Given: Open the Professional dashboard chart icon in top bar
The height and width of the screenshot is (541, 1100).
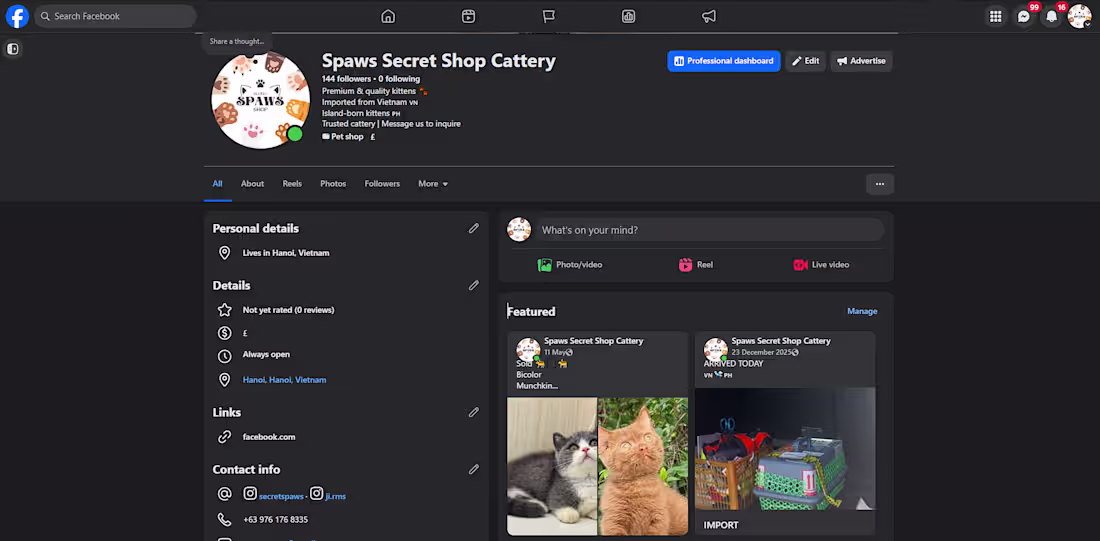Looking at the screenshot, I should pyautogui.click(x=629, y=16).
